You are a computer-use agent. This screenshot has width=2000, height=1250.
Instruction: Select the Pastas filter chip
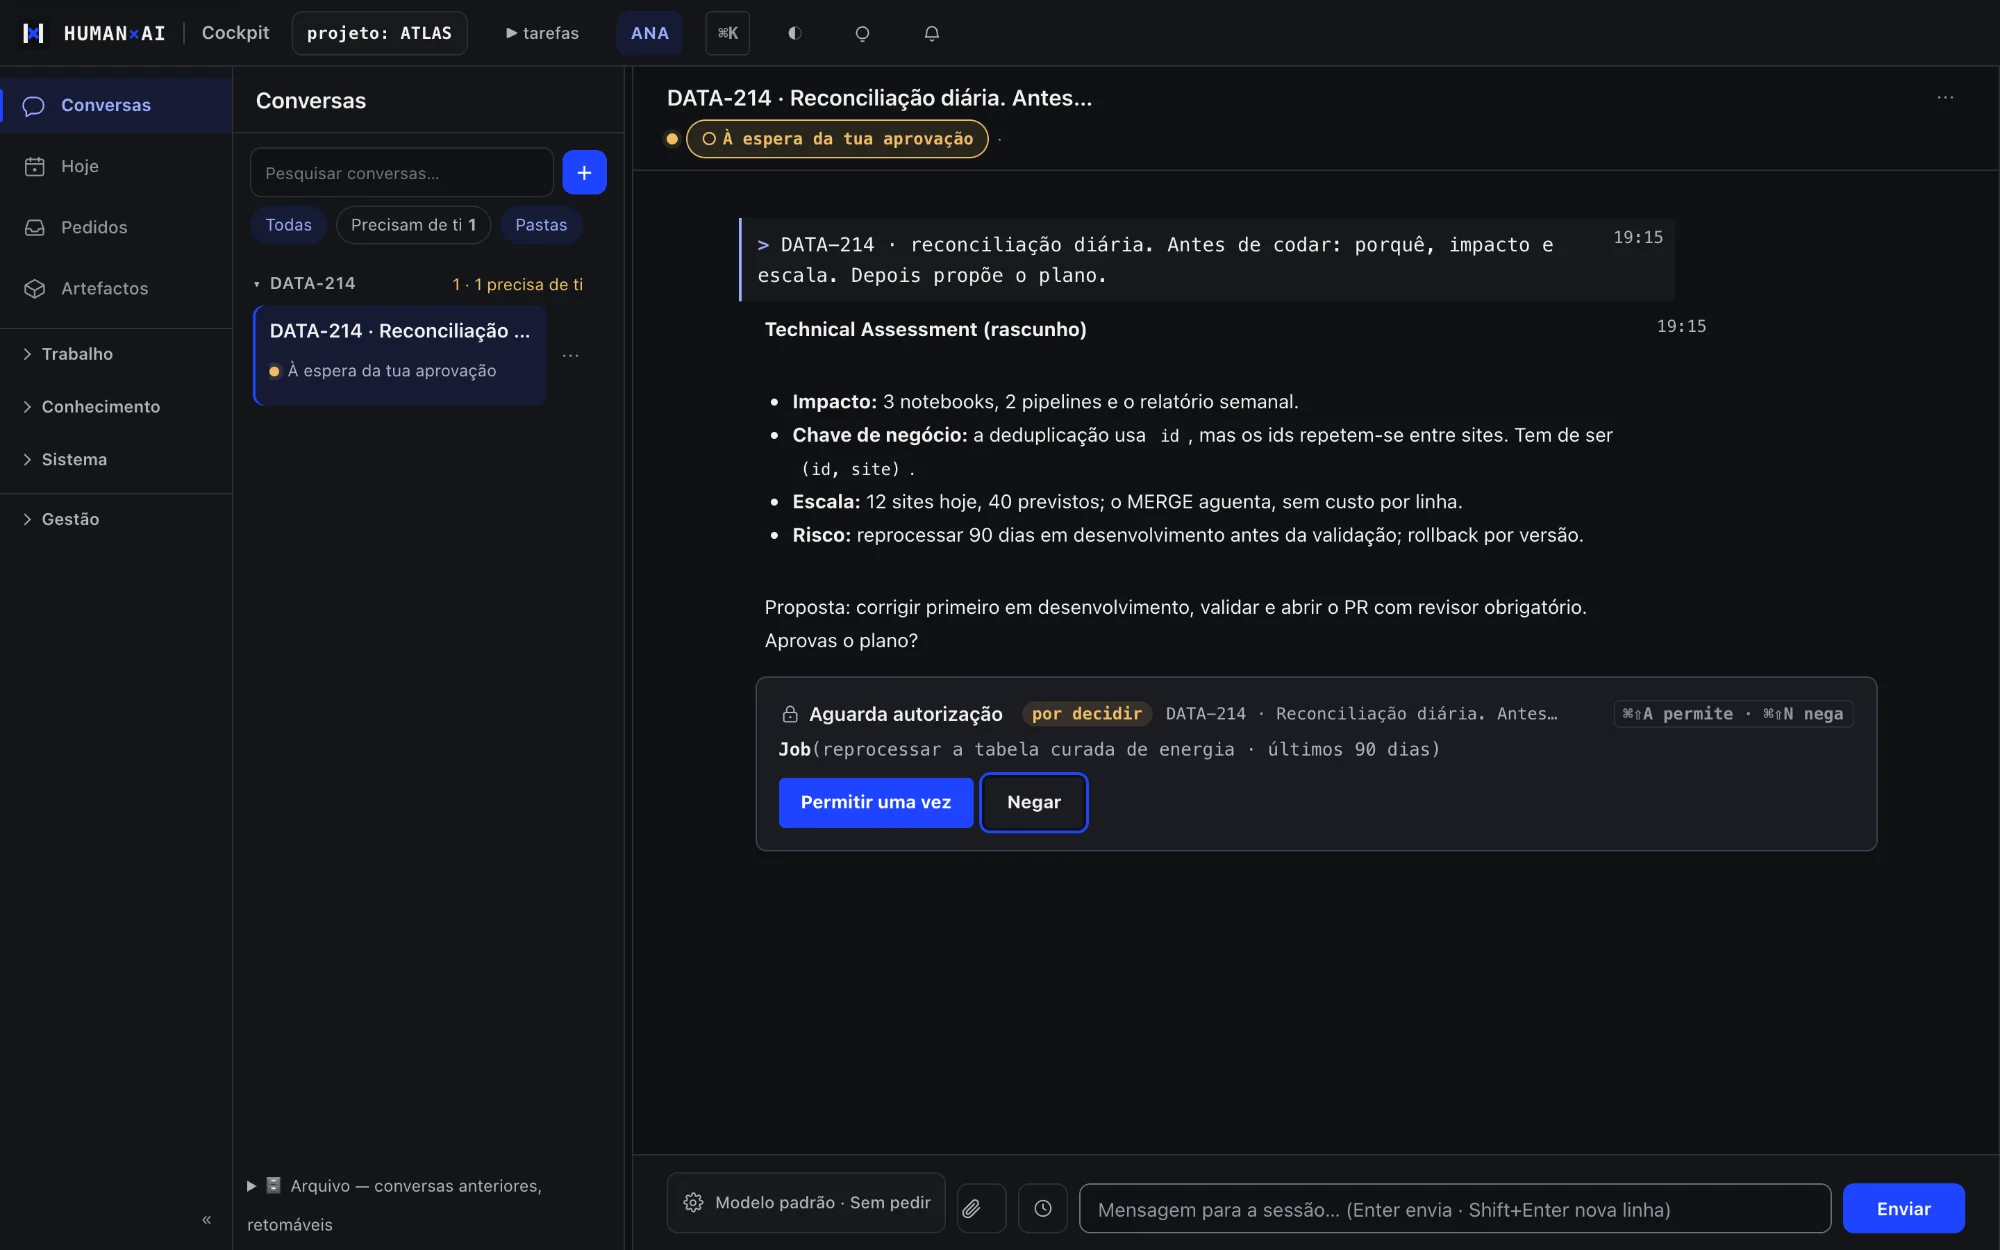click(541, 225)
